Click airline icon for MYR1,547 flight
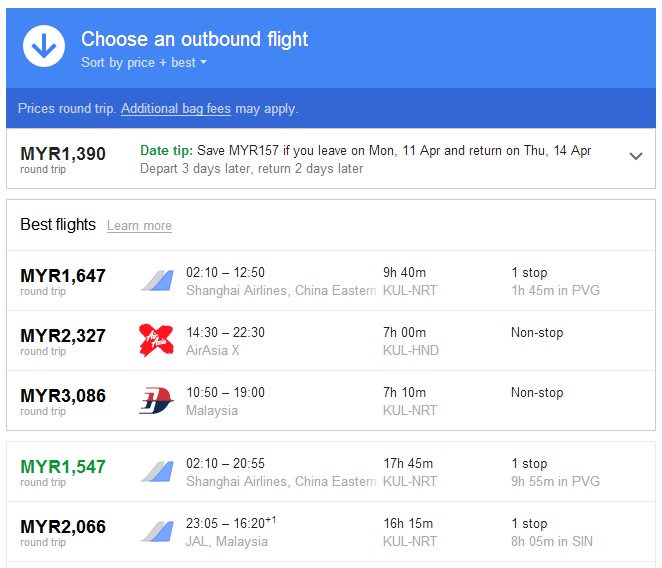Viewport: 662px width, 568px height. coord(157,472)
